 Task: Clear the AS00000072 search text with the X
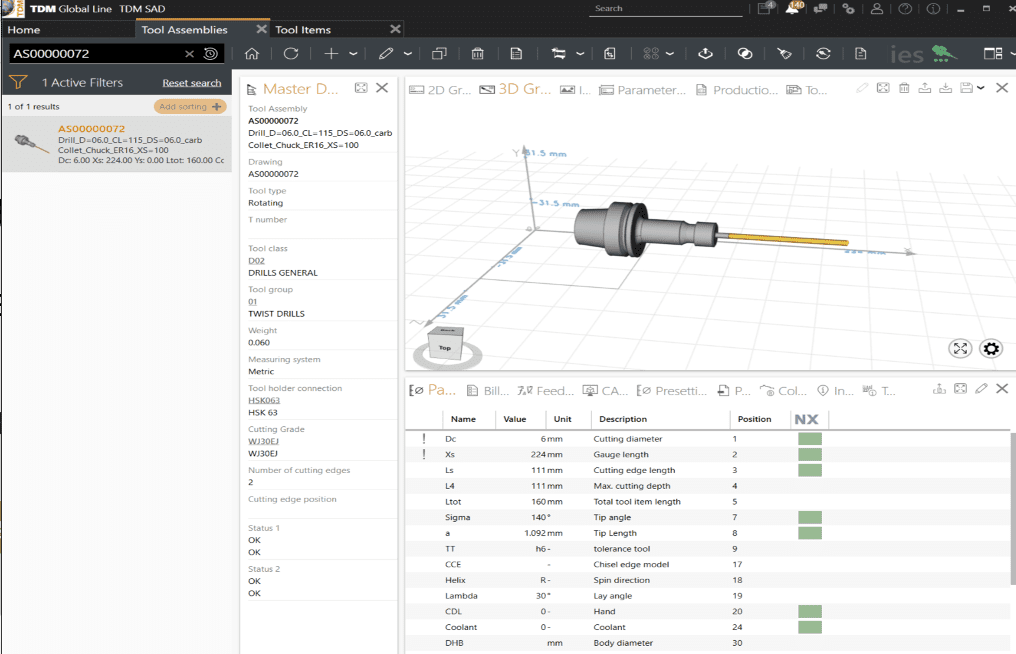(189, 54)
